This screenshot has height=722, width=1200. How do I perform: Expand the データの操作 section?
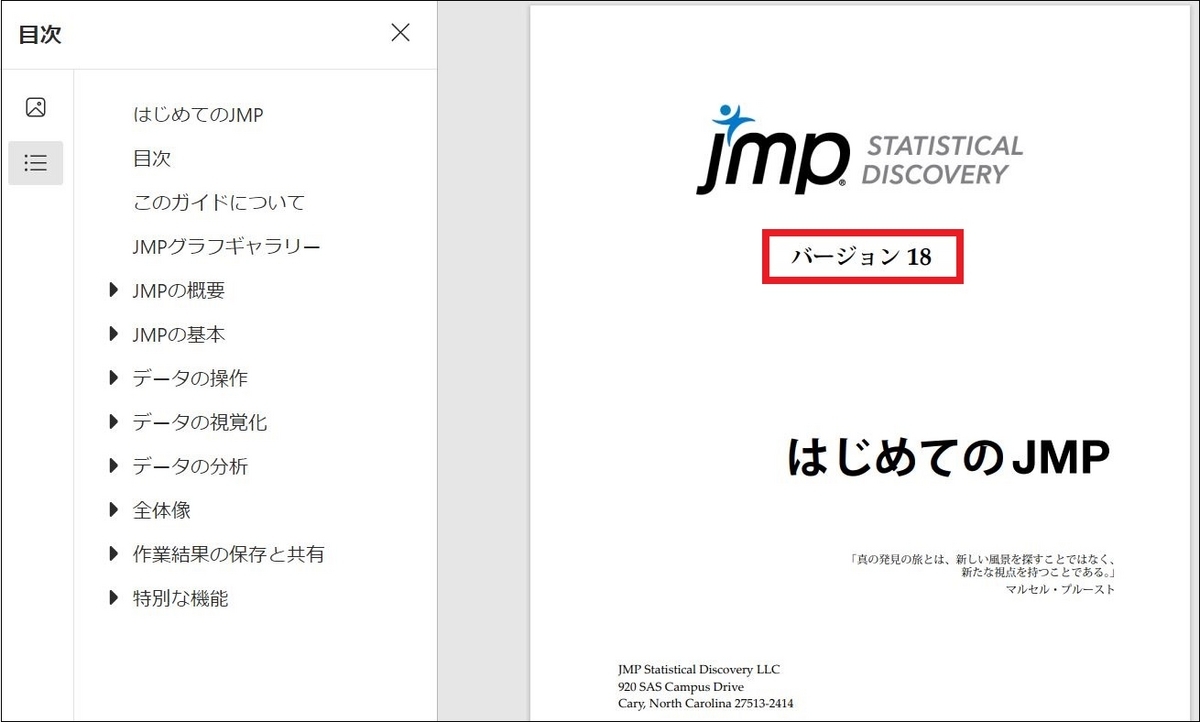pos(113,378)
